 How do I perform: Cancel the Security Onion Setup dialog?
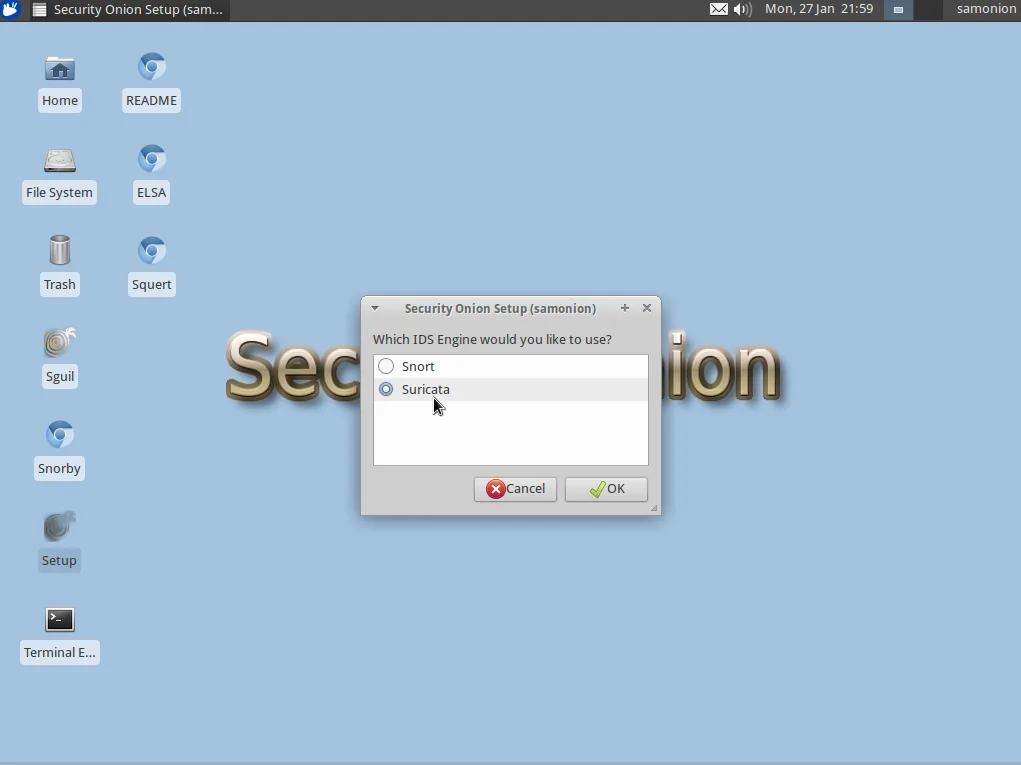pyautogui.click(x=515, y=489)
